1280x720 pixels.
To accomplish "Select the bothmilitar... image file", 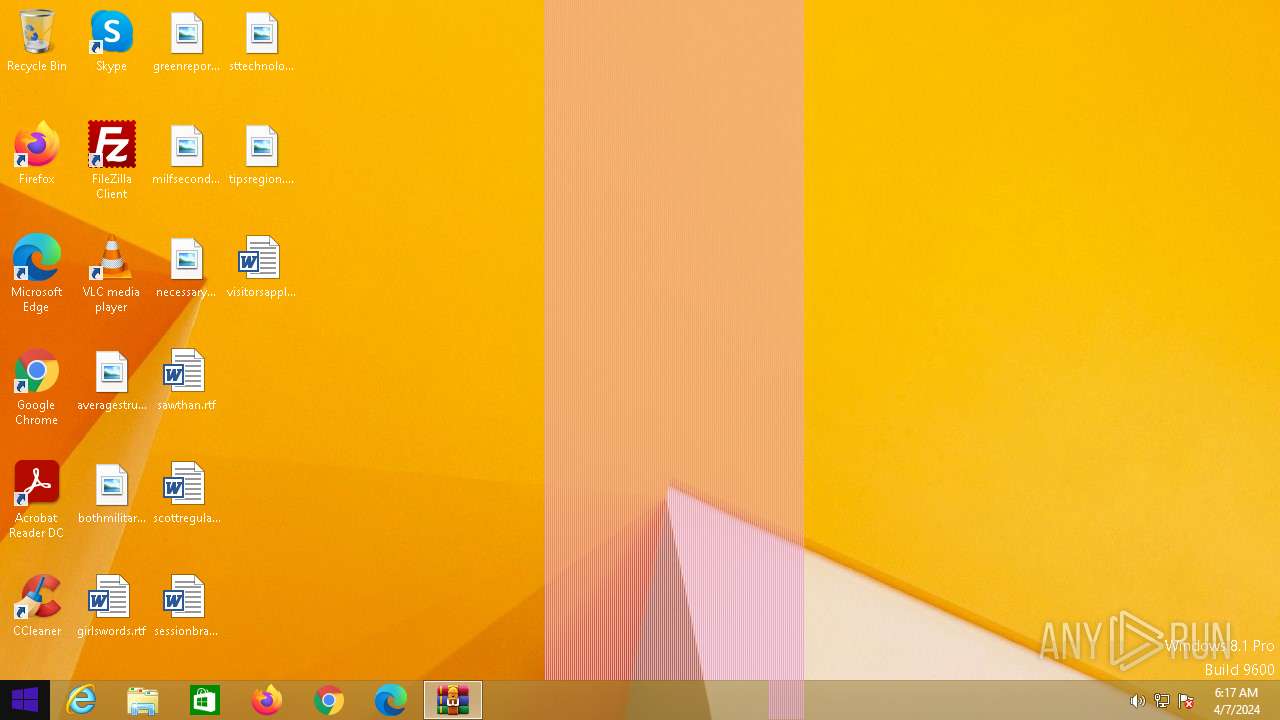I will (x=111, y=493).
